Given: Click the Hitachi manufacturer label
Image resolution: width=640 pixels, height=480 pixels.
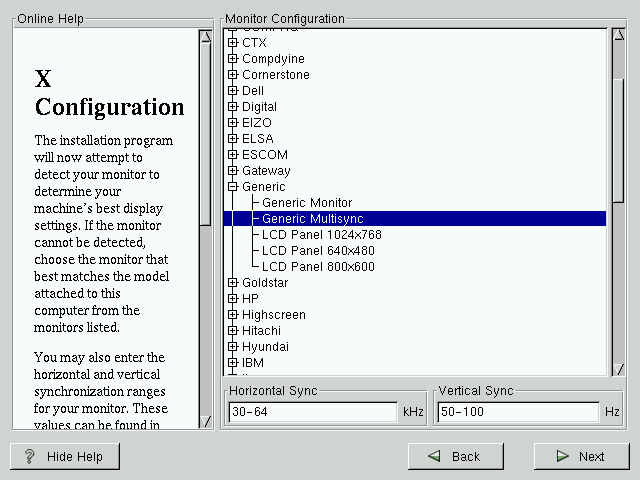Looking at the screenshot, I should click(261, 331).
